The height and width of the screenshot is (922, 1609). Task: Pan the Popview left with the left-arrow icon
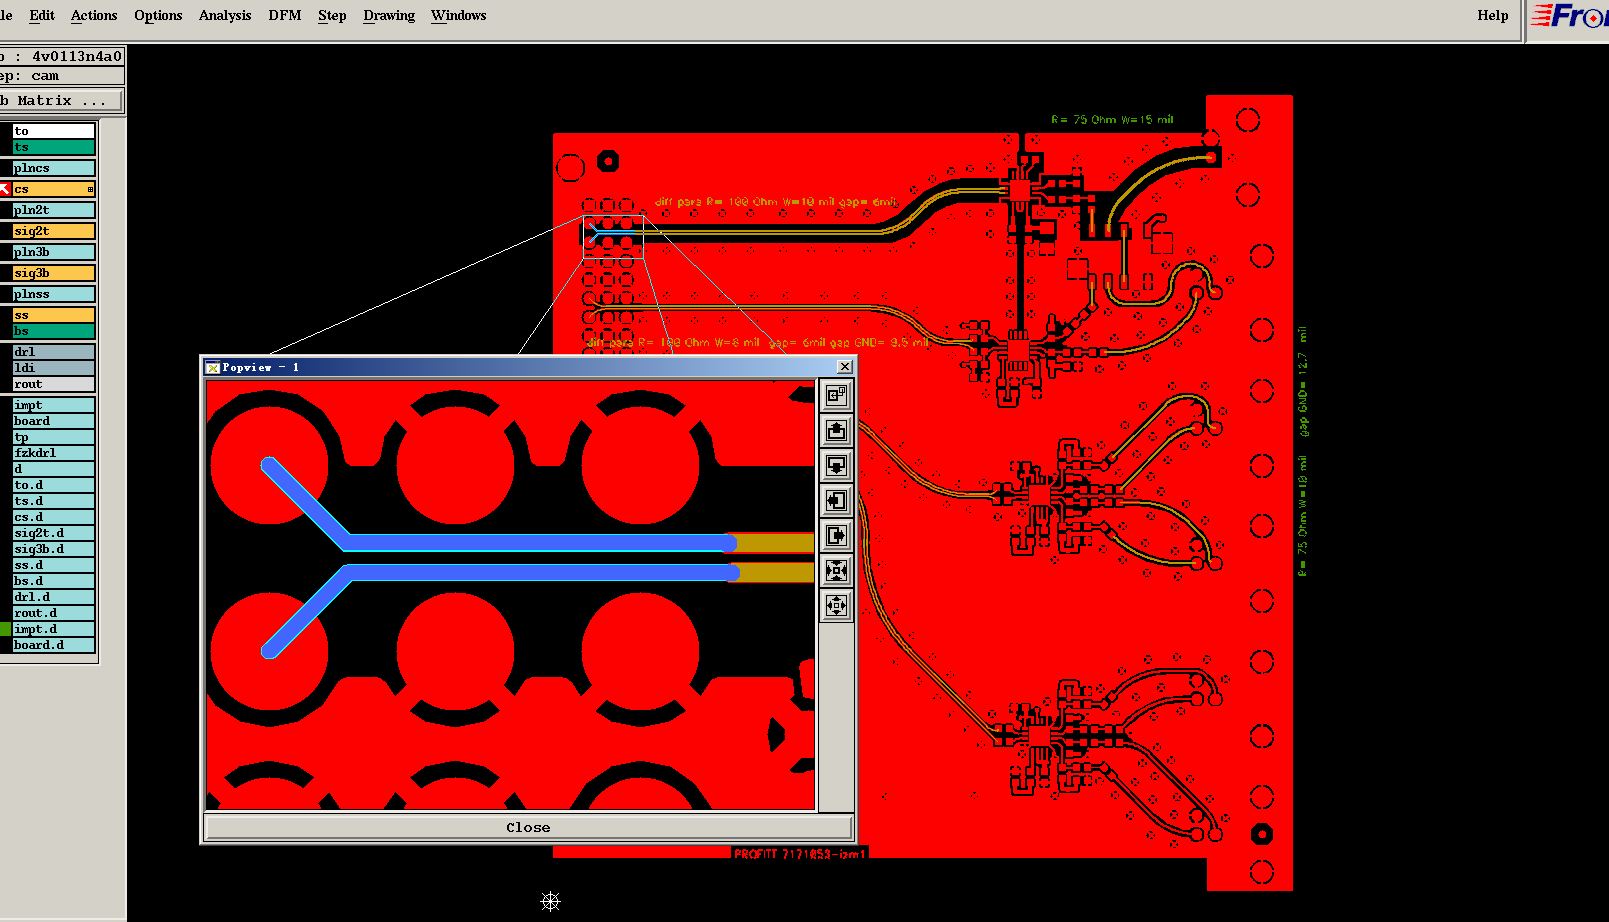[x=836, y=500]
